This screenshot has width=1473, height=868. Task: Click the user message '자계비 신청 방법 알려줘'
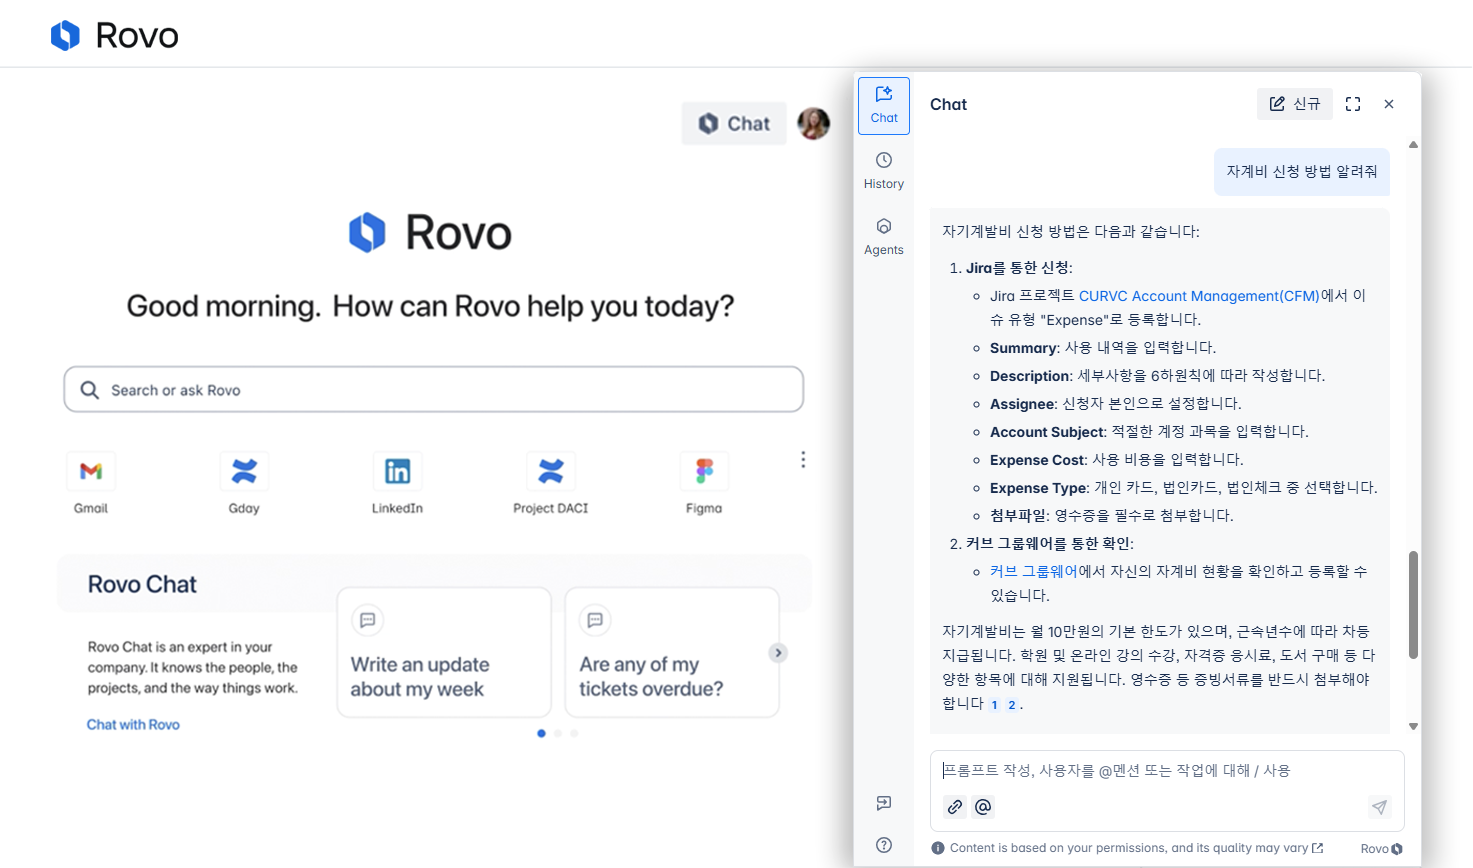(1302, 172)
